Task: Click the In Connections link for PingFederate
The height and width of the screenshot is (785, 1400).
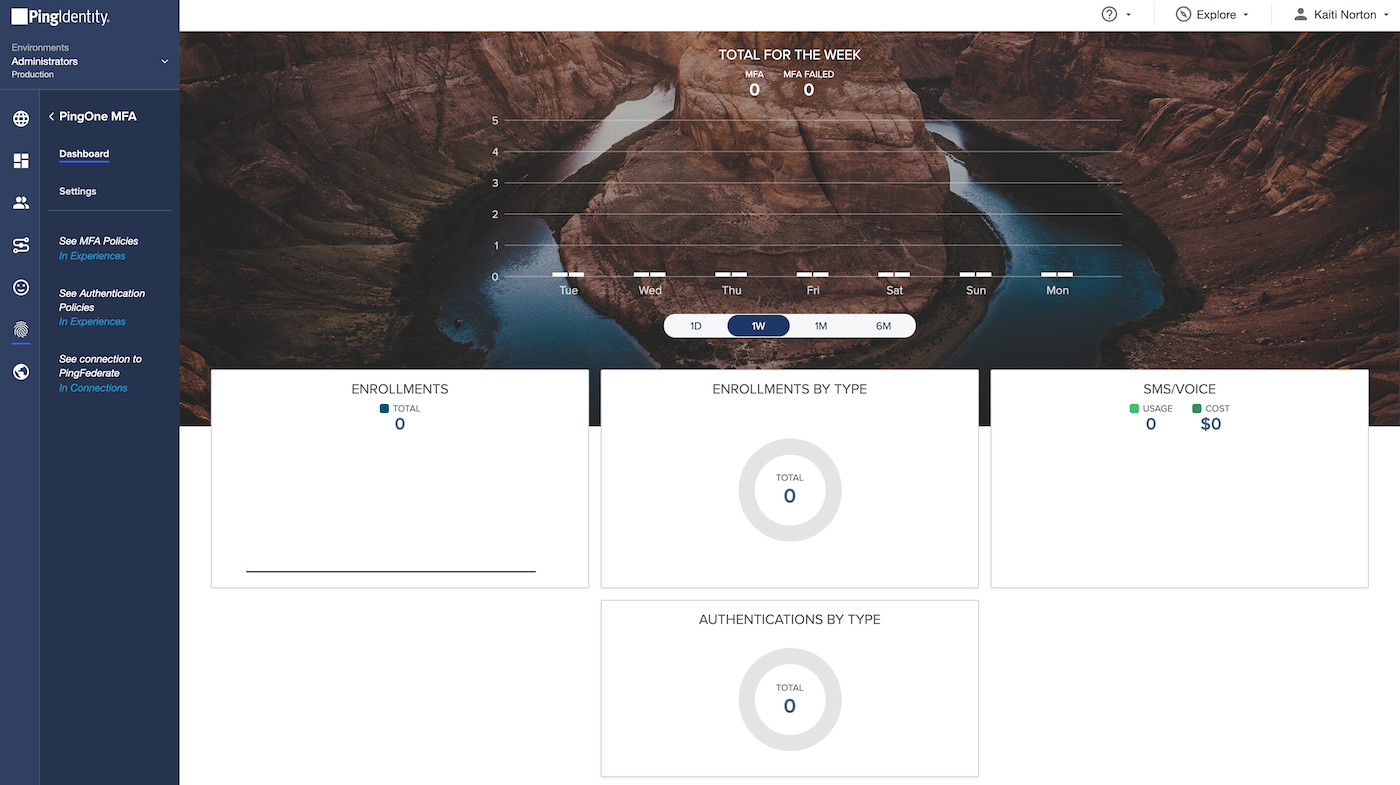Action: (x=93, y=388)
